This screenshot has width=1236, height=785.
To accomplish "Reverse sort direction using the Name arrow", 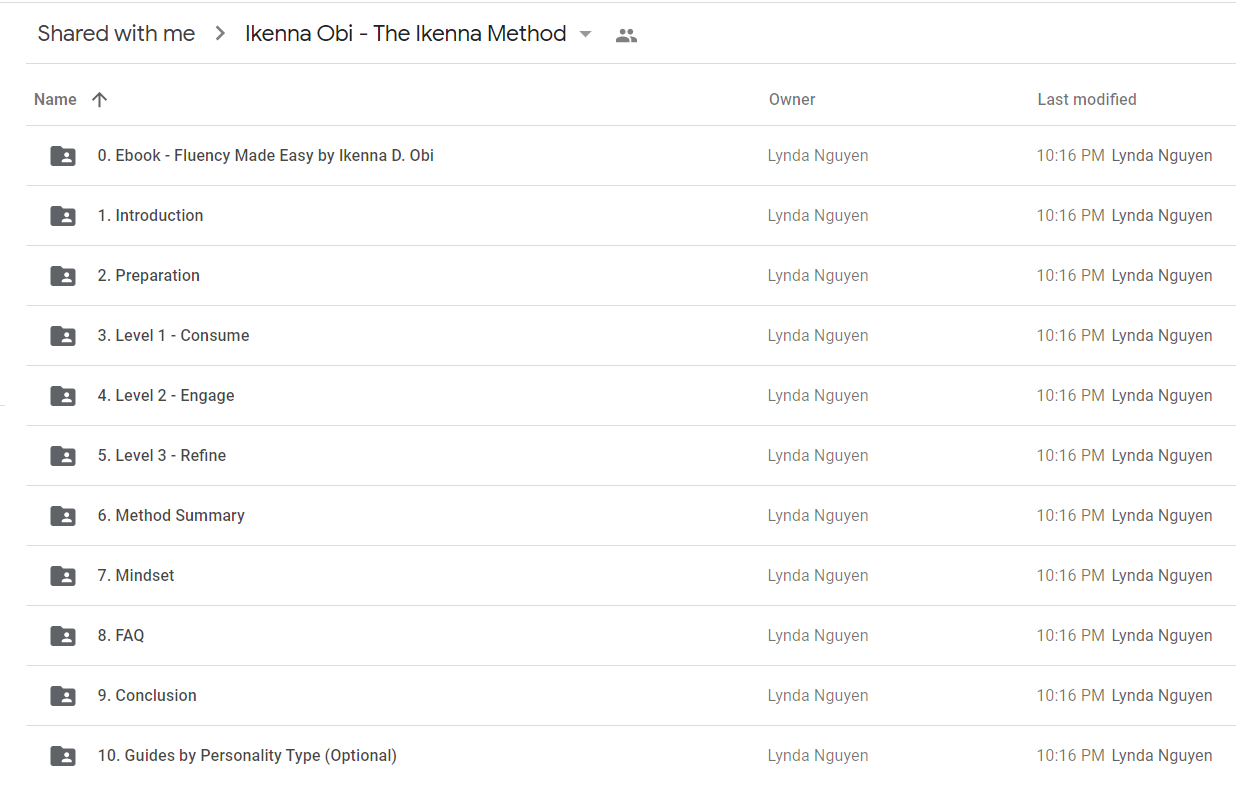I will click(99, 99).
